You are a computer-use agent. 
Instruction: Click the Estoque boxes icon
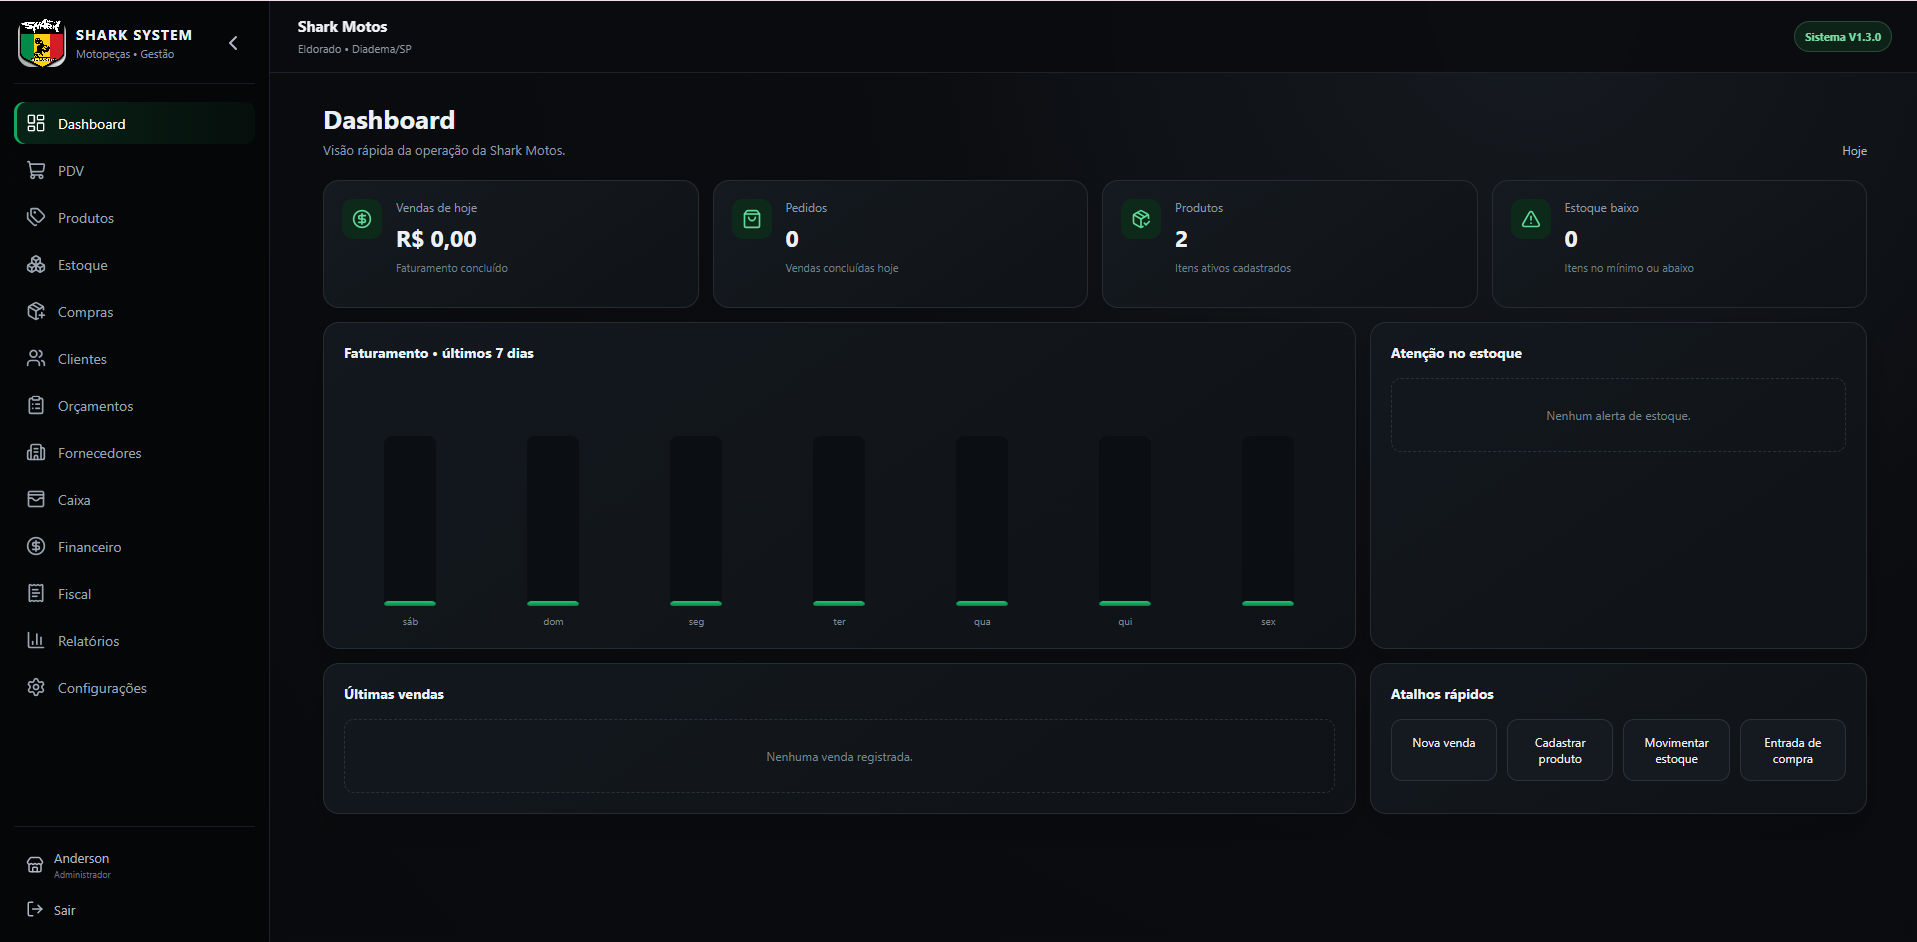tap(36, 264)
